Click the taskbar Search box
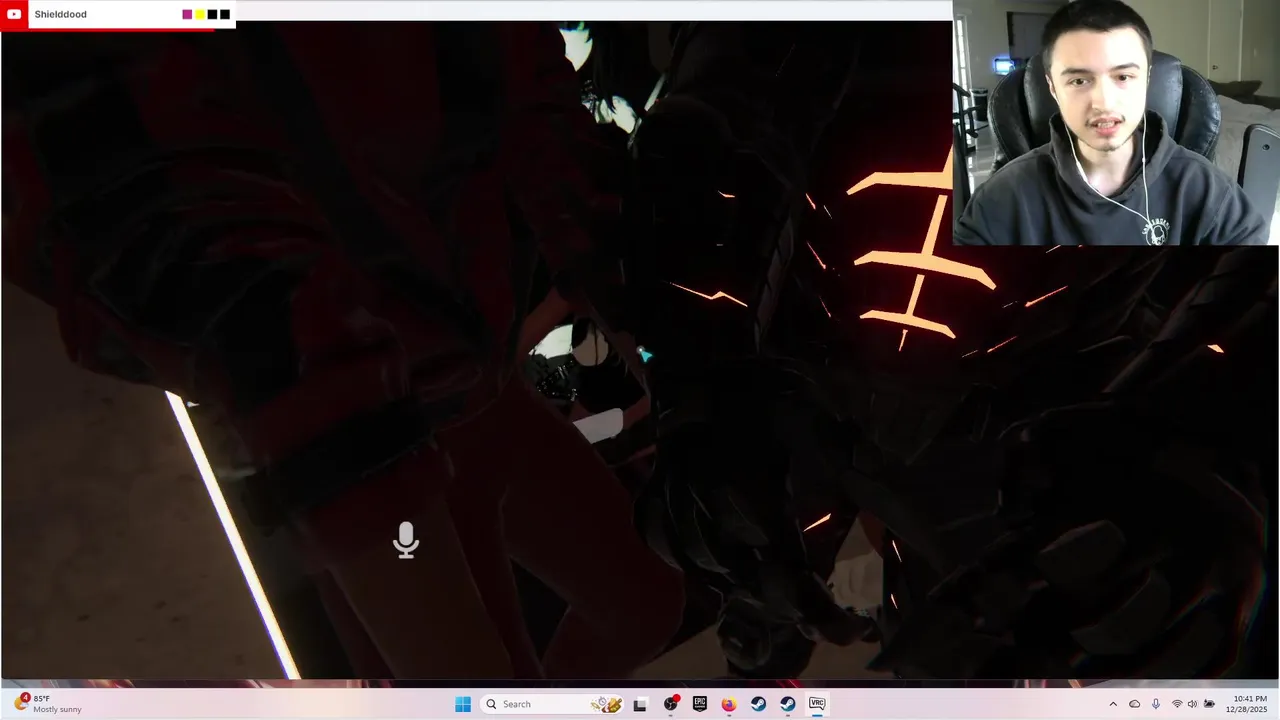Image resolution: width=1280 pixels, height=720 pixels. (x=552, y=704)
